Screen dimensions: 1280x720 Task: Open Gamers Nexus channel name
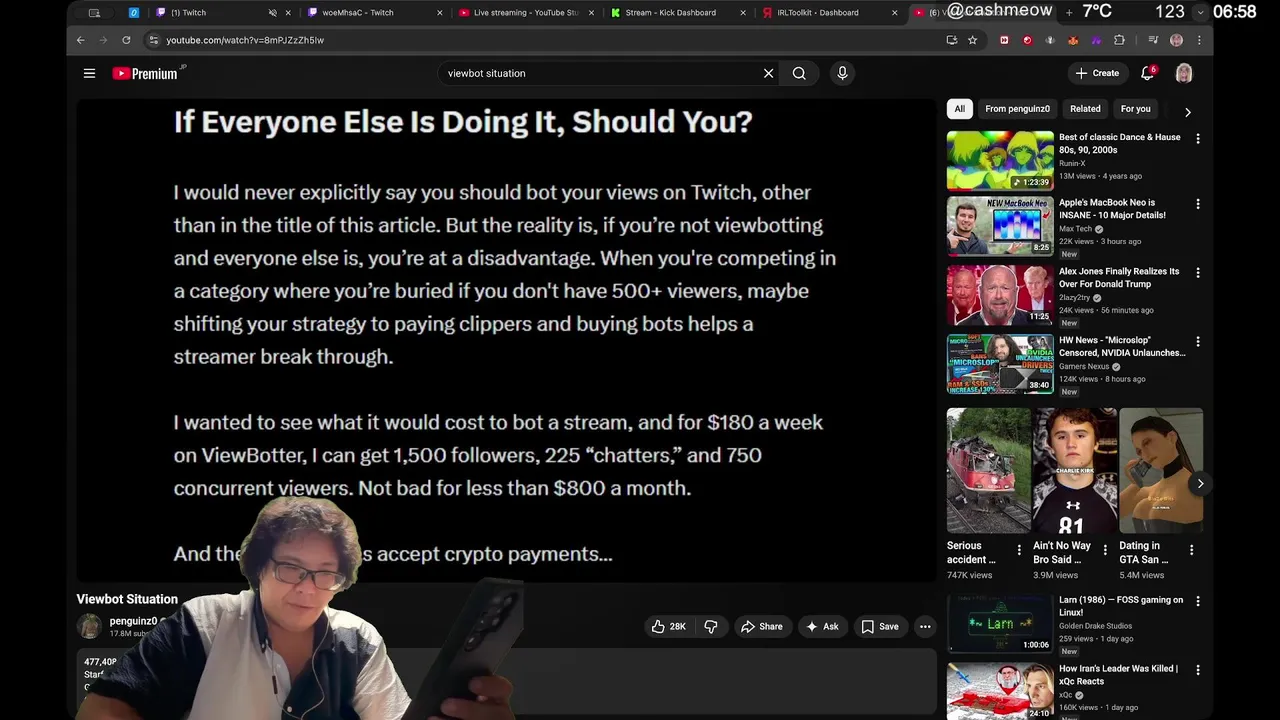[1084, 366]
